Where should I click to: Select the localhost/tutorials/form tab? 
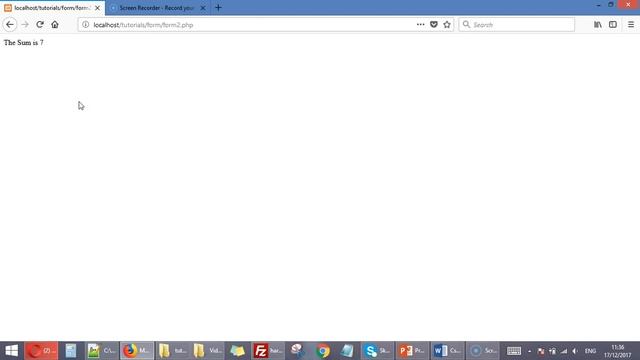(x=52, y=8)
